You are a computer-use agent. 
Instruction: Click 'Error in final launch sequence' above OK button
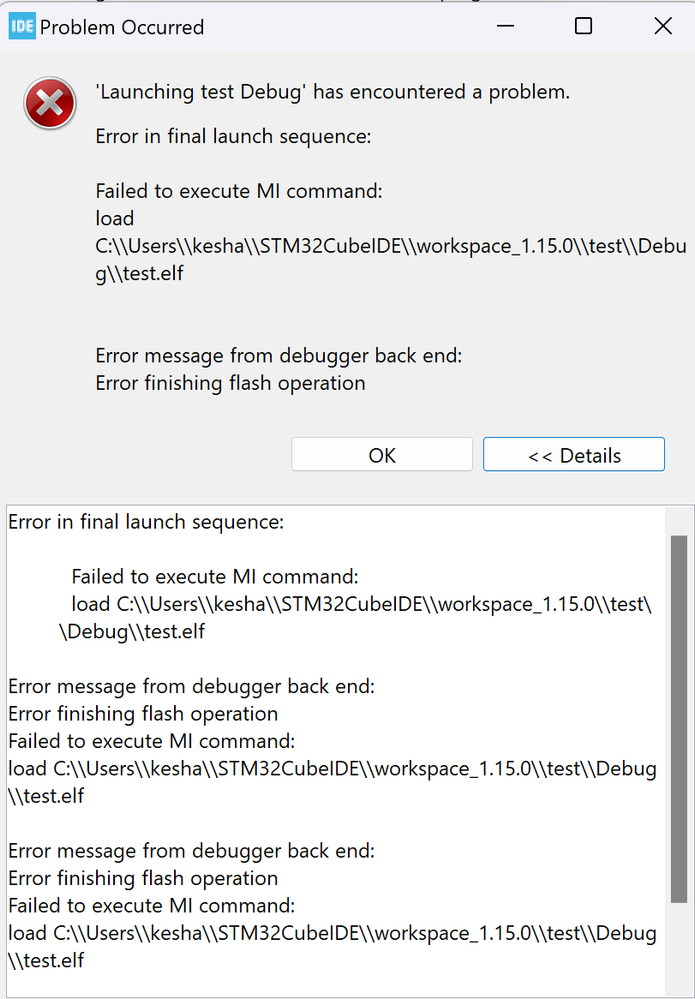pyautogui.click(x=233, y=136)
